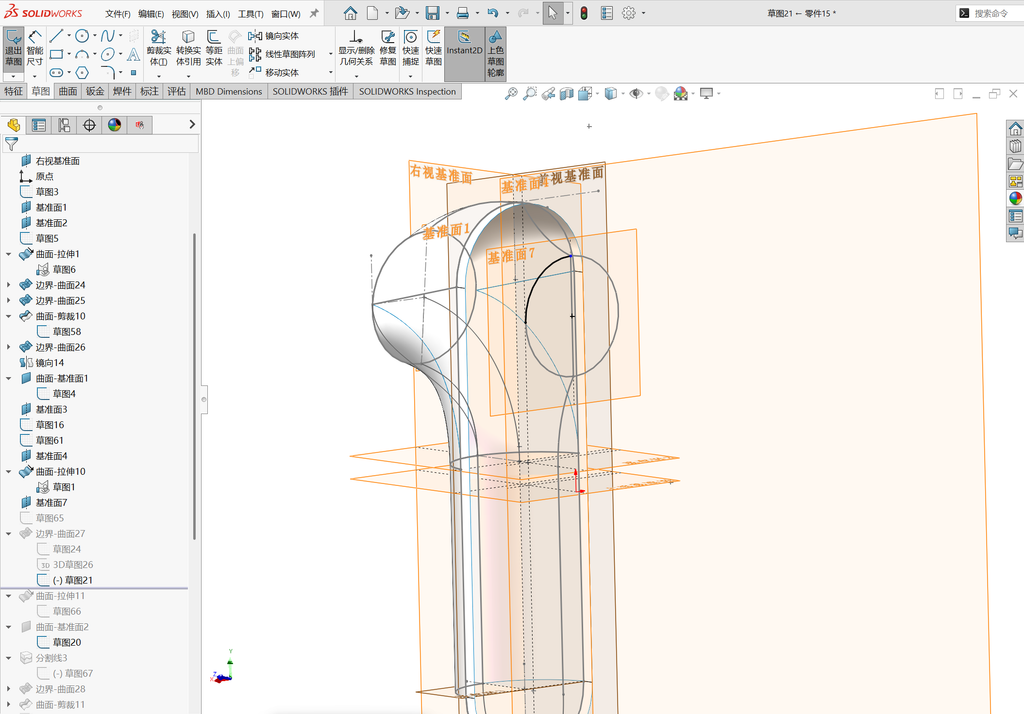Open the PropertyManager tab
The width and height of the screenshot is (1024, 714).
coord(39,125)
